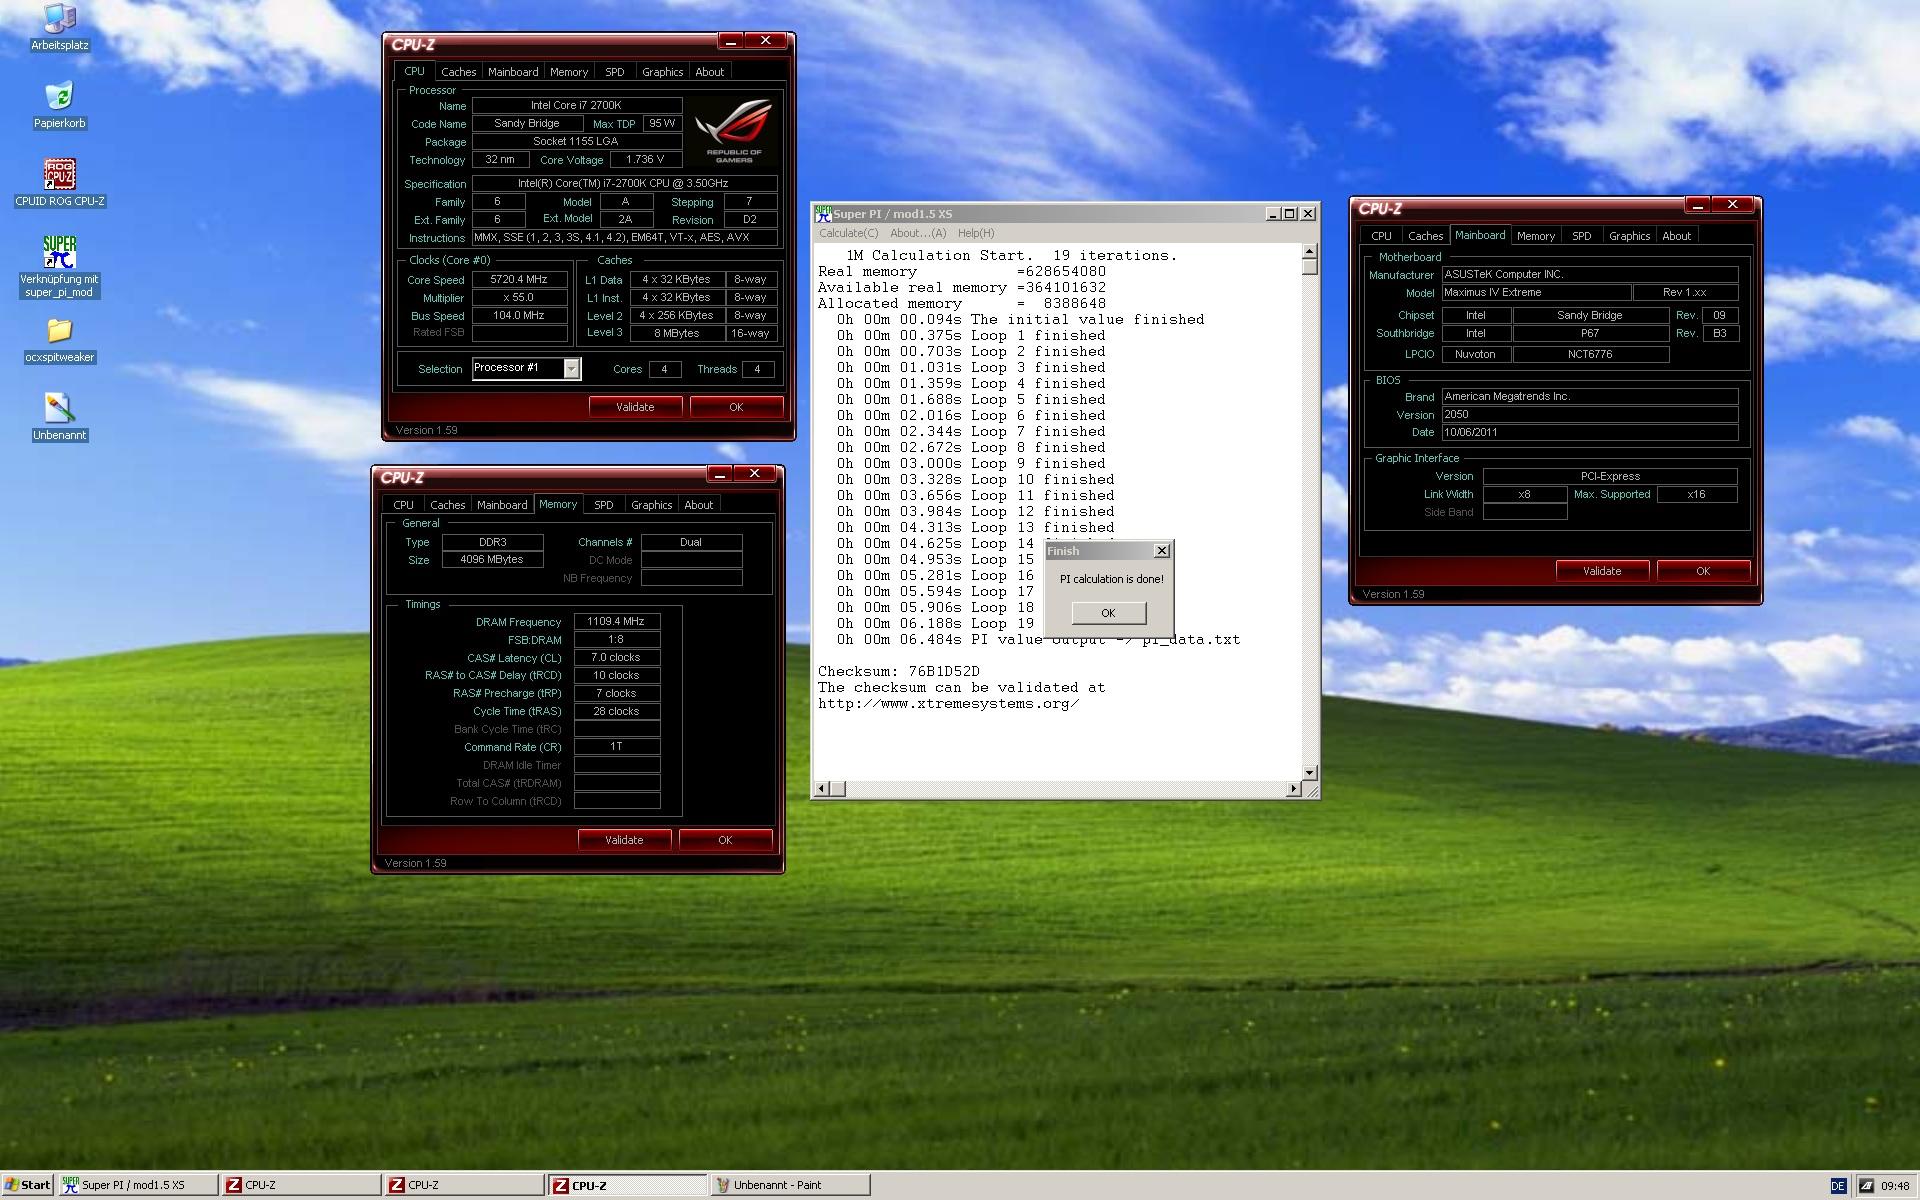Switch to the first CPU-Z taskbar button

click(301, 1185)
